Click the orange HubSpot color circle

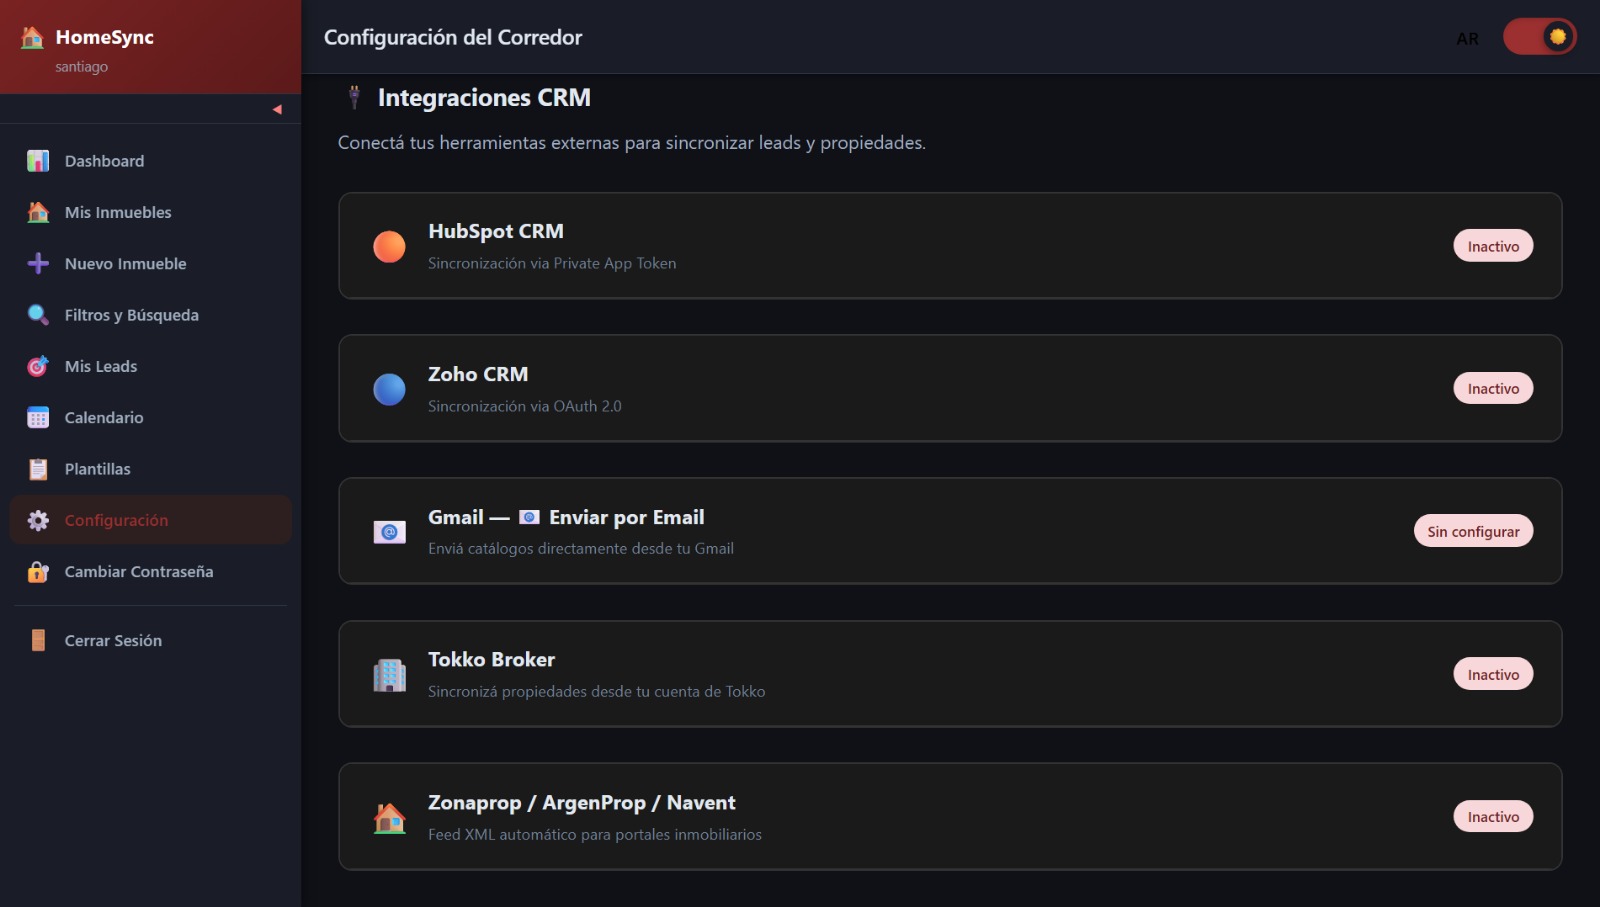point(389,246)
